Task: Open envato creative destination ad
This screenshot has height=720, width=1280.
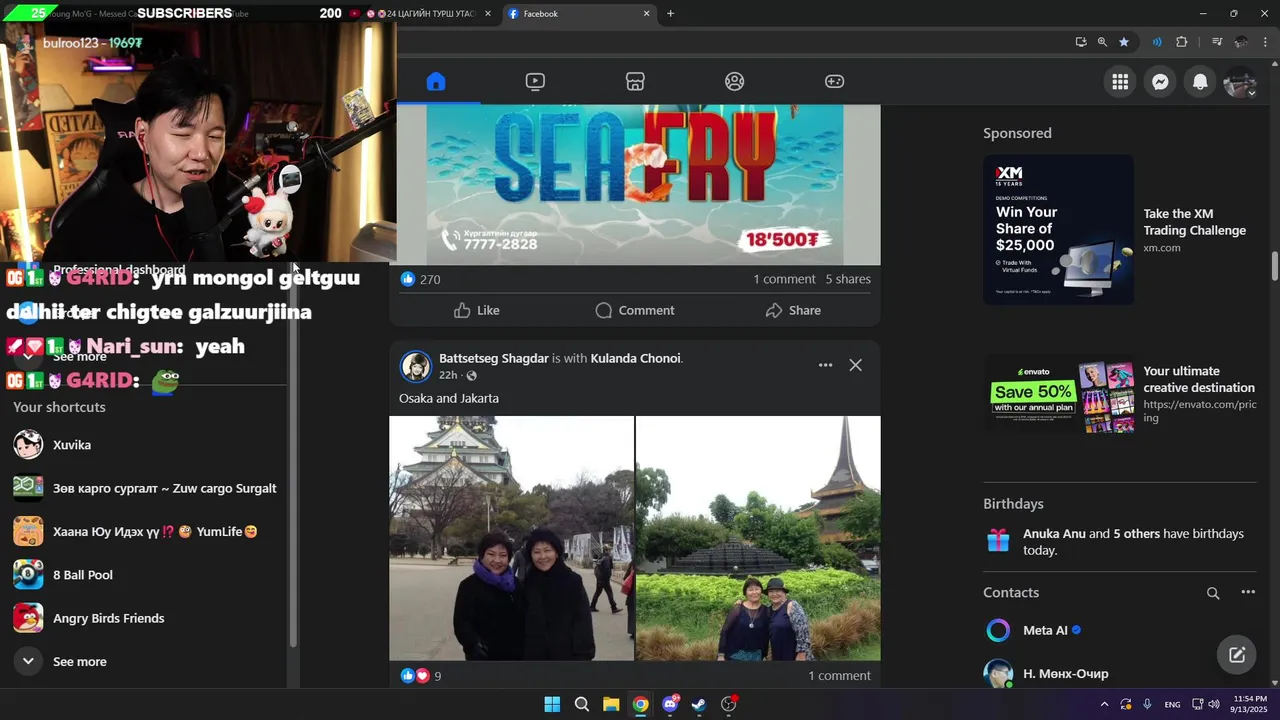Action: (1119, 396)
